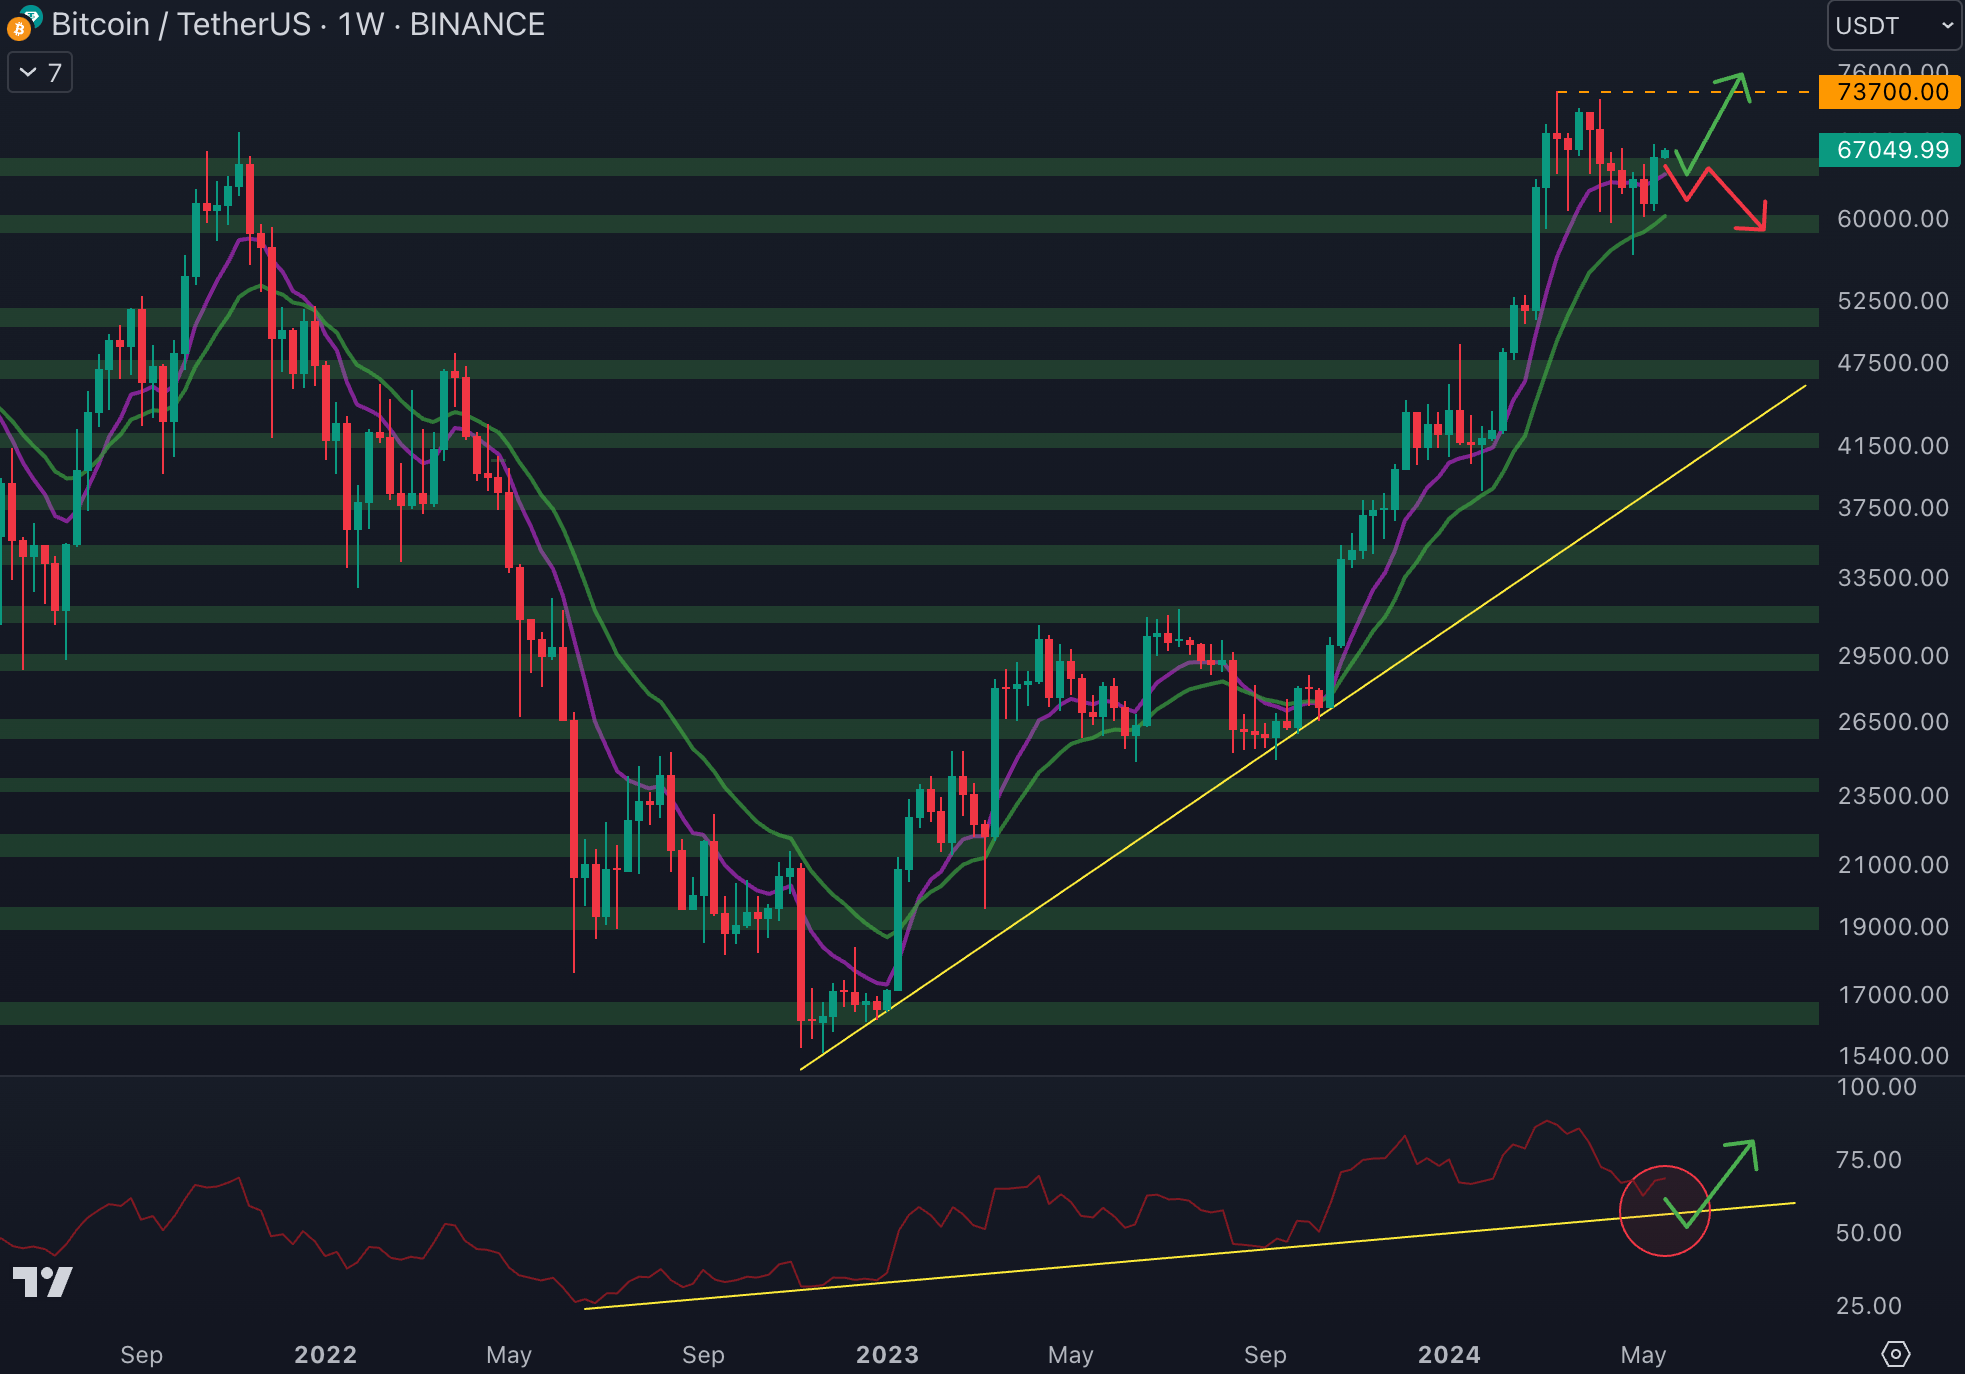The image size is (1965, 1374).
Task: Click the 1W interval in title
Action: pos(361,24)
